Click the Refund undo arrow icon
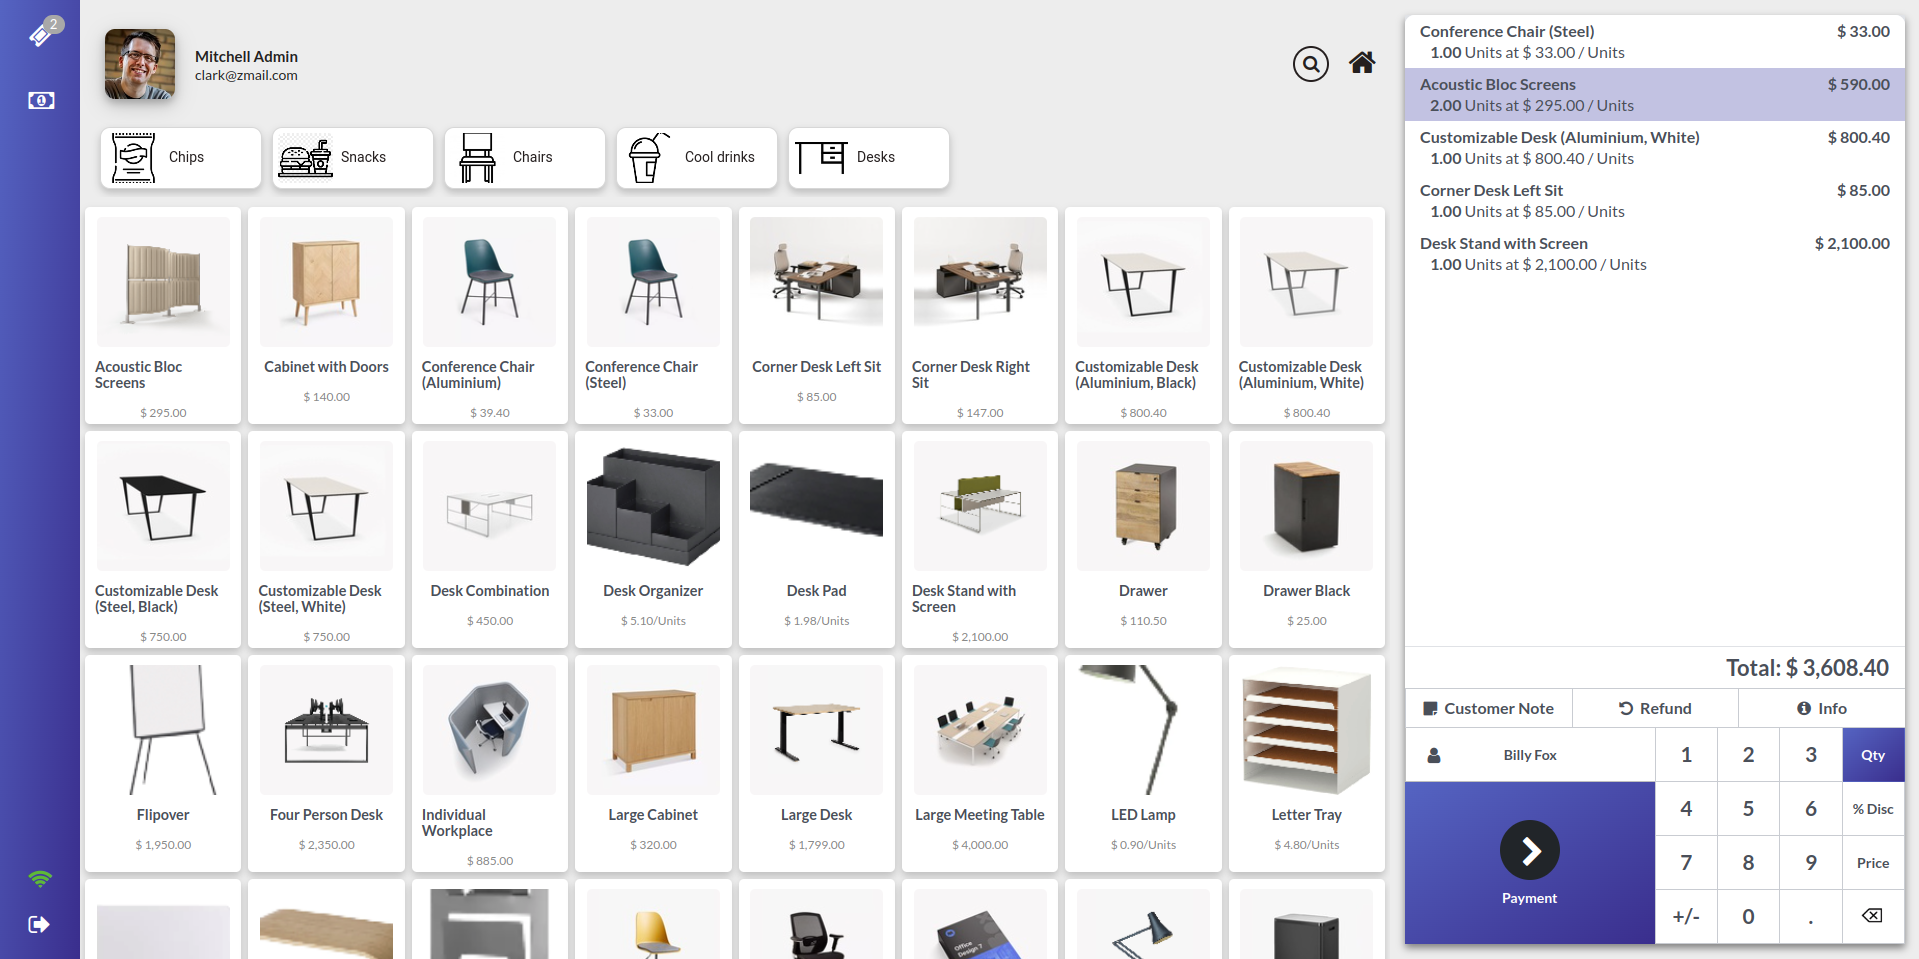1919x959 pixels. click(1626, 708)
